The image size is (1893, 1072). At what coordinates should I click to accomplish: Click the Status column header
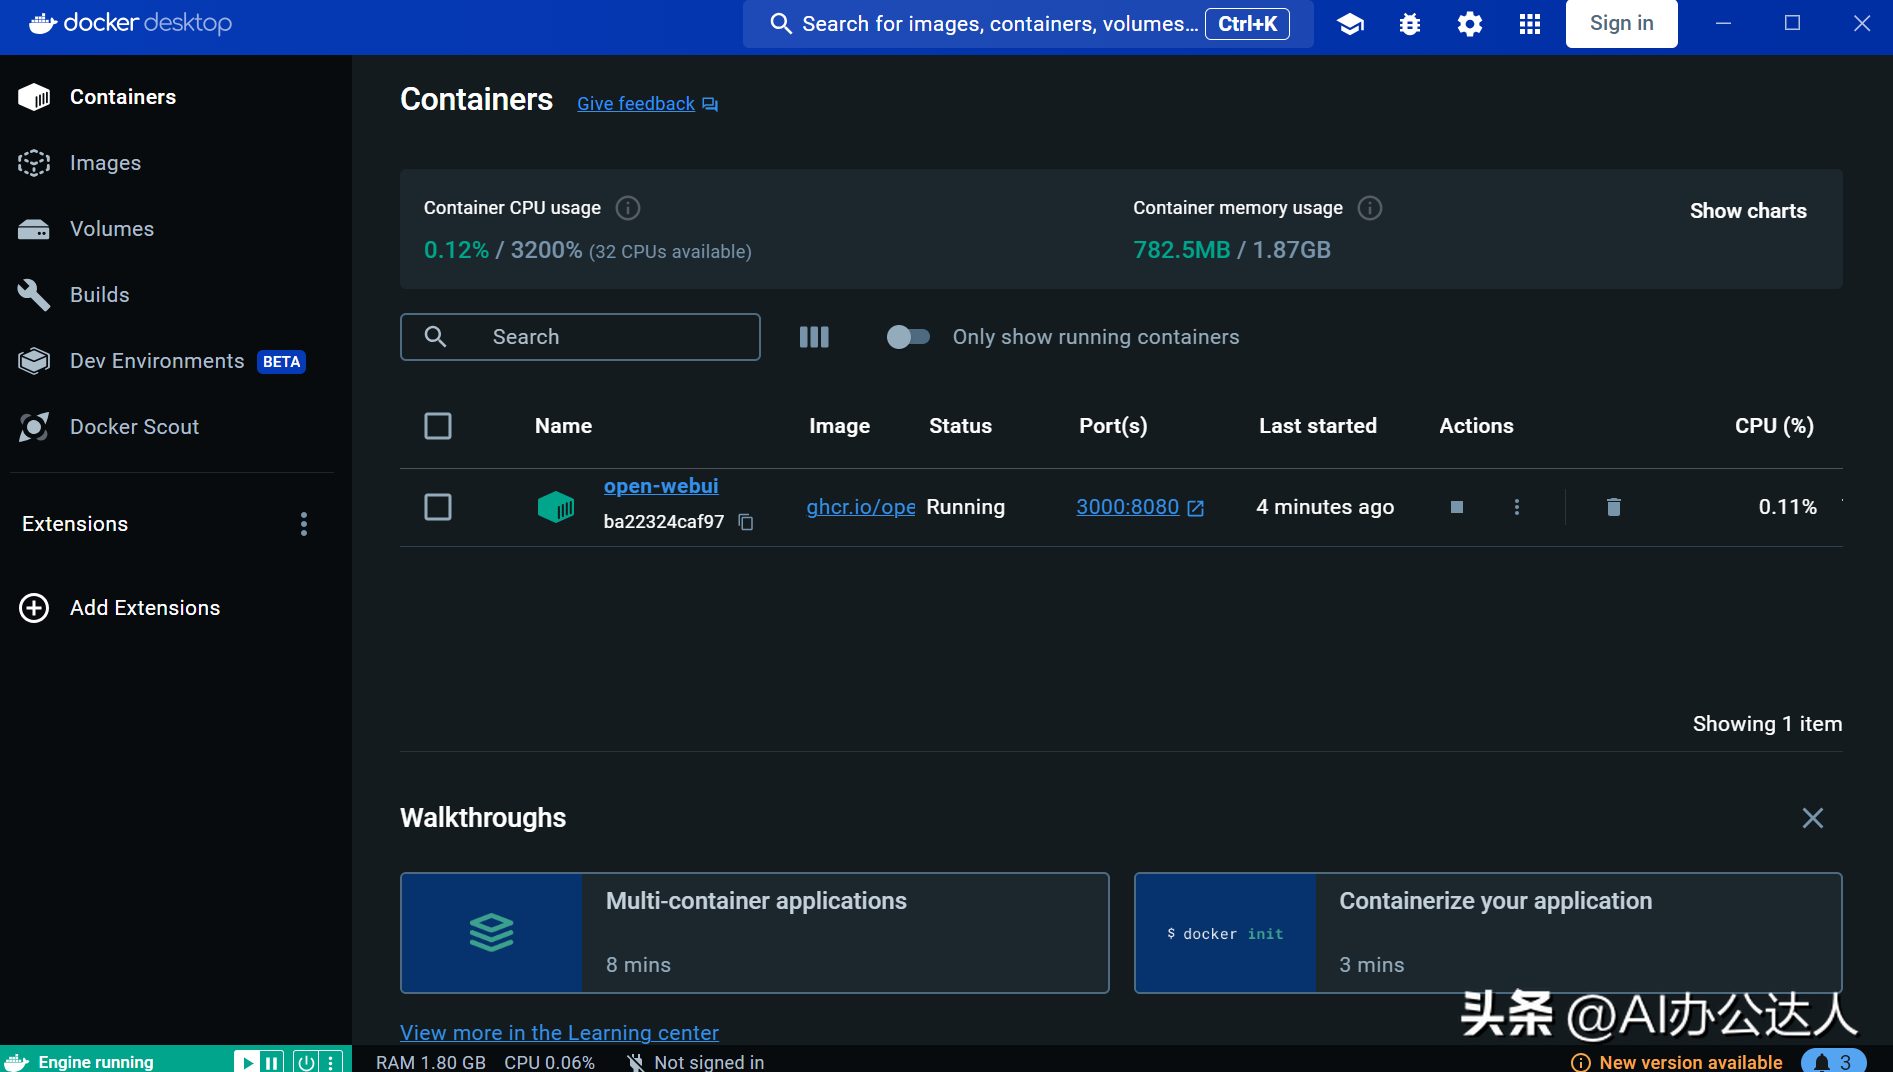pos(960,426)
